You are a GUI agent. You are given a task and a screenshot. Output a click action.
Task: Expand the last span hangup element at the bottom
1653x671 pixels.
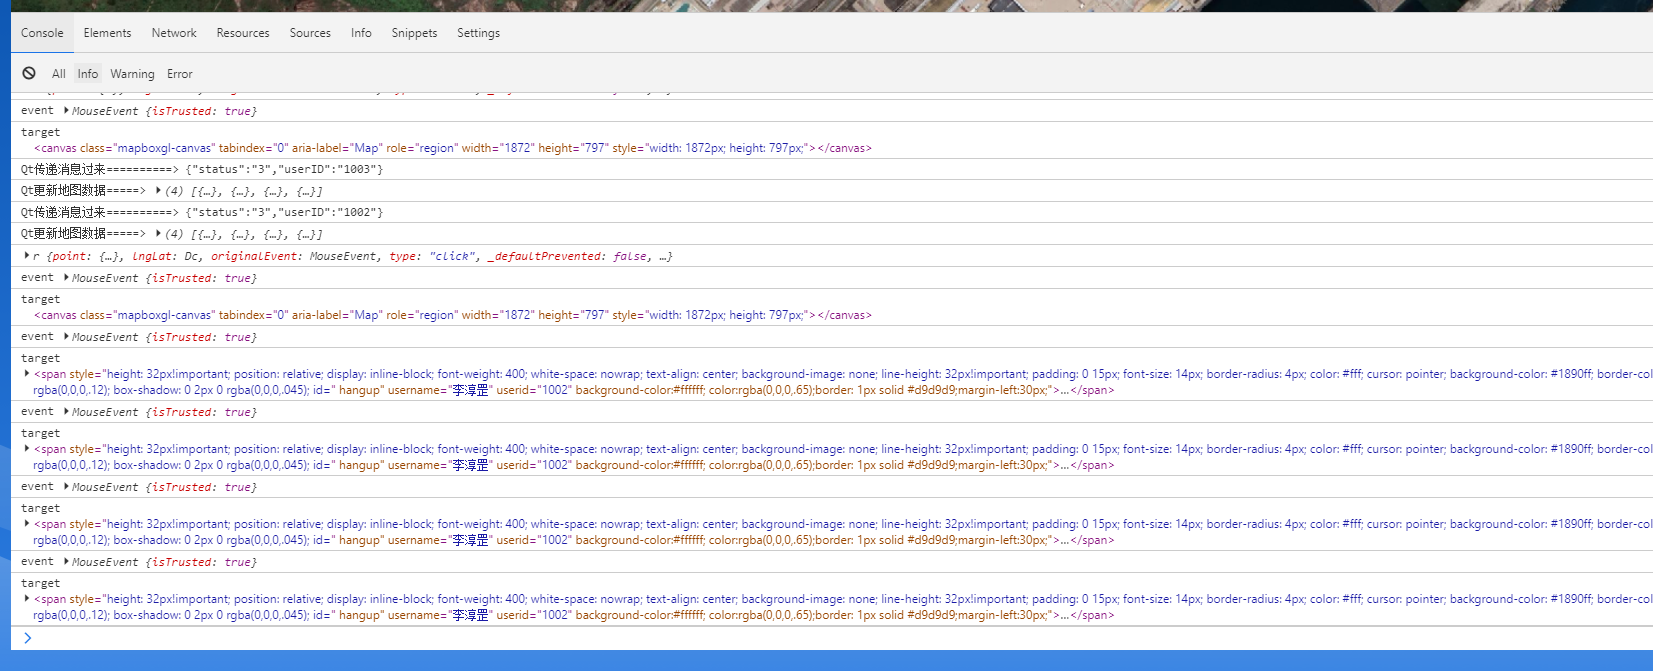27,599
